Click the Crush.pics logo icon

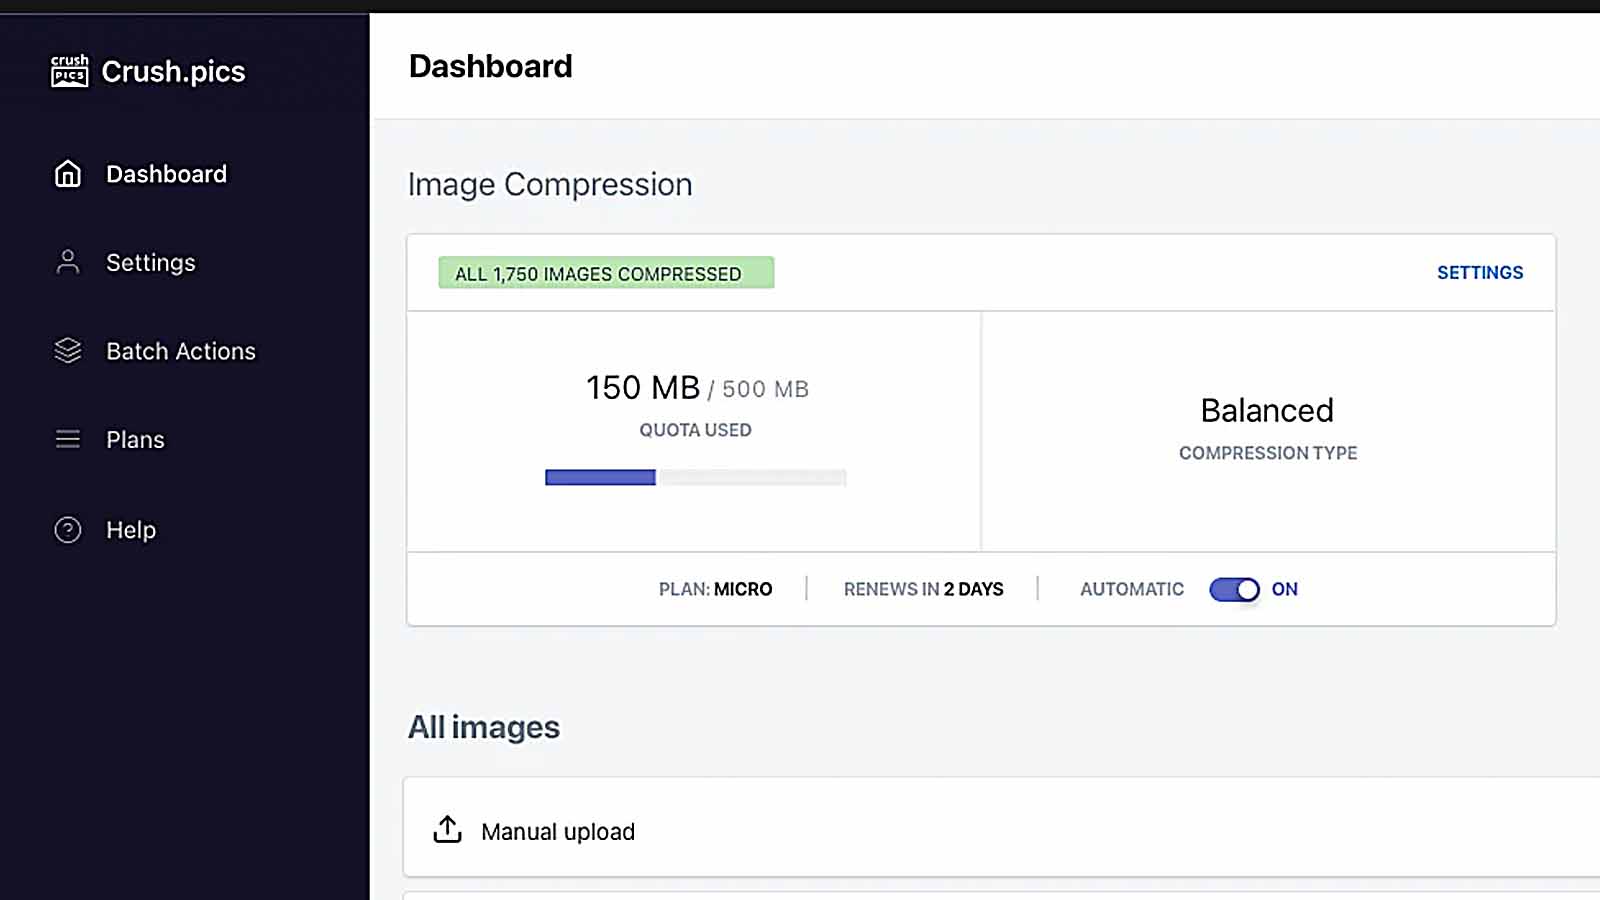[68, 70]
